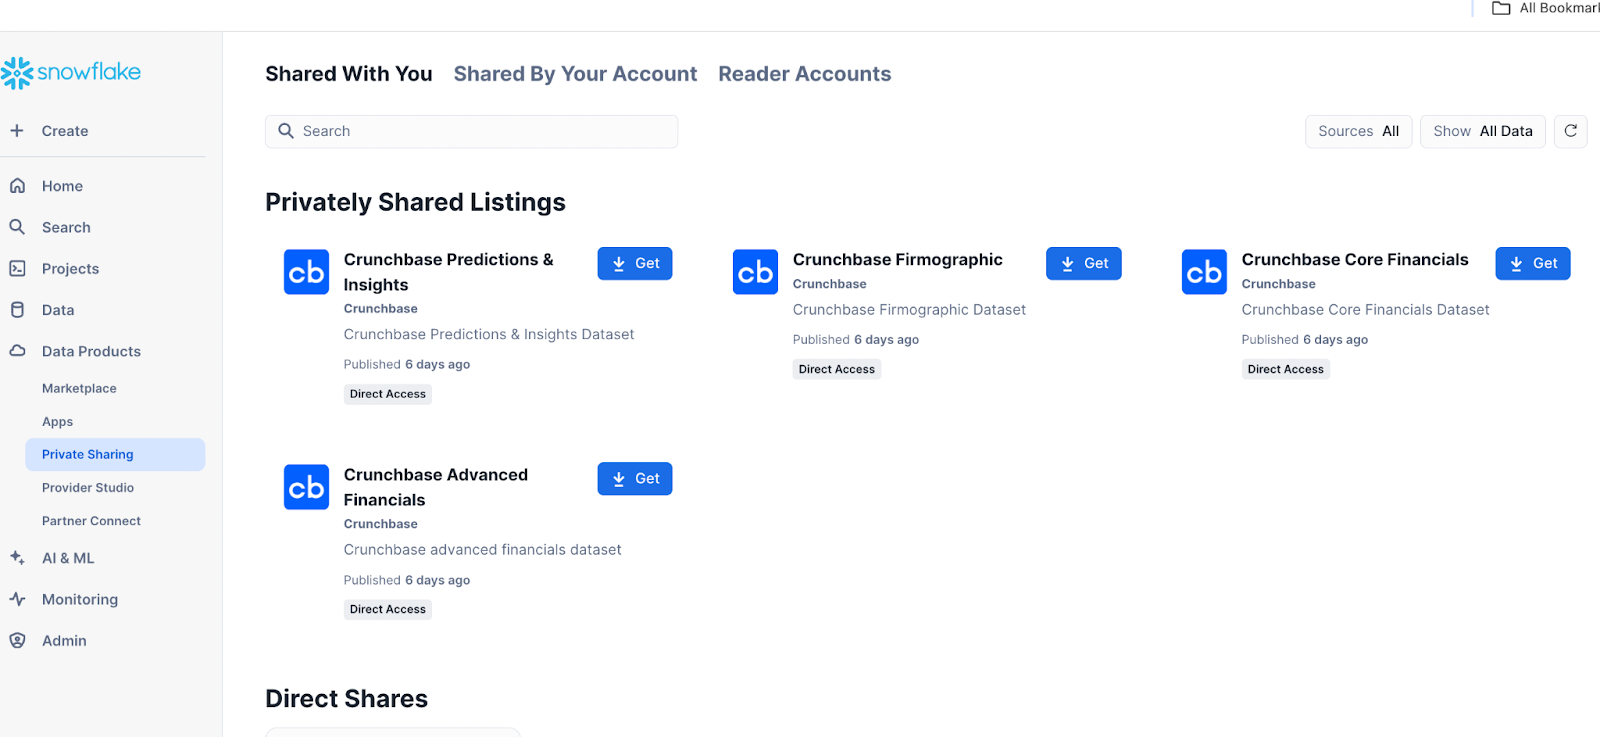Click the Crunchbase Firmographic logo thumbnail

[x=755, y=272]
